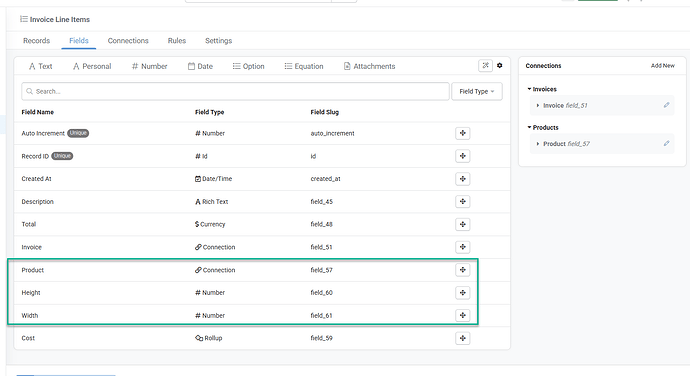Add an Attachments field
Viewport: 690px width, 376px height.
[x=369, y=66]
